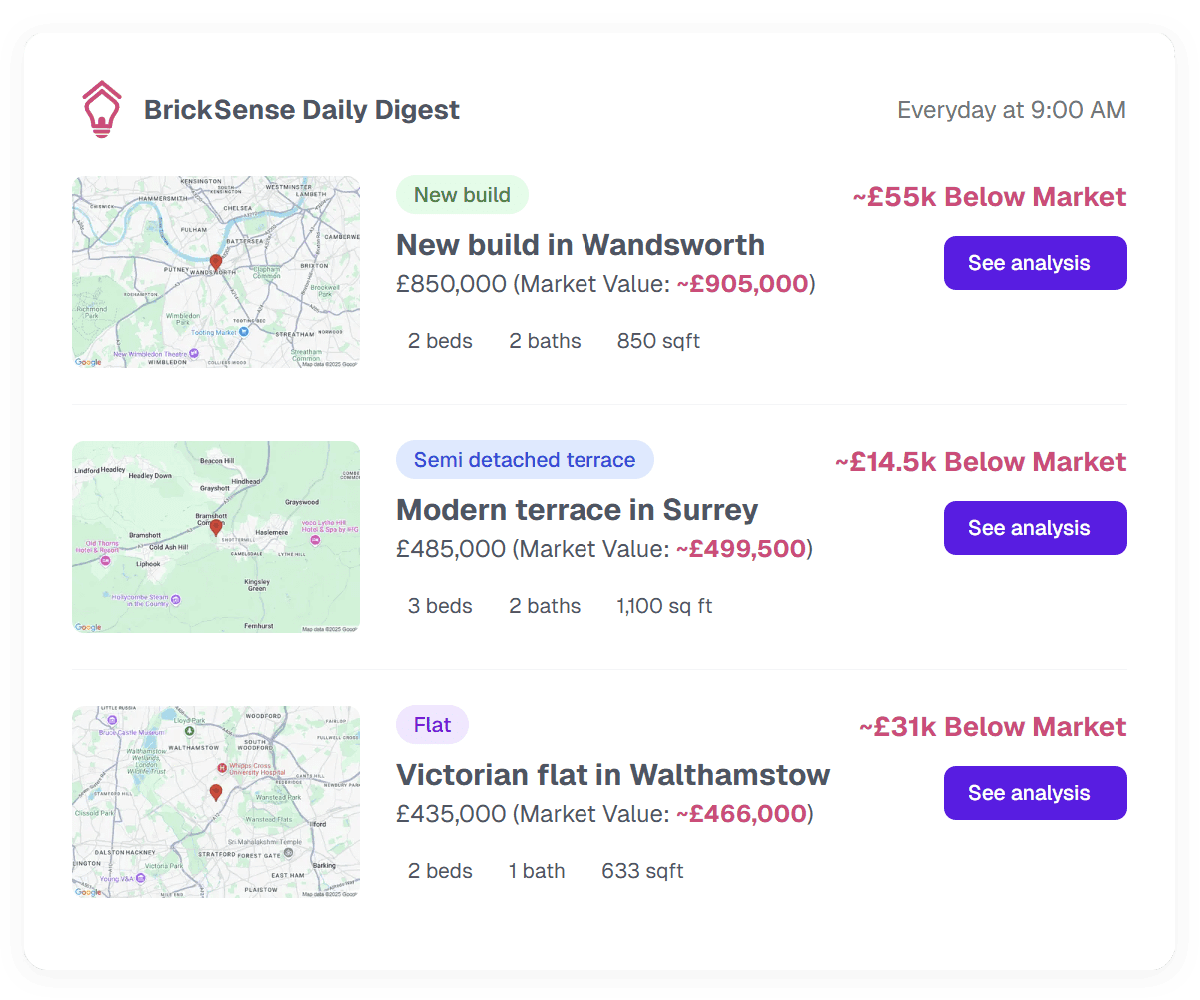Open analysis for the Wandsworth new build
This screenshot has width=1200, height=1000.
coord(1035,263)
